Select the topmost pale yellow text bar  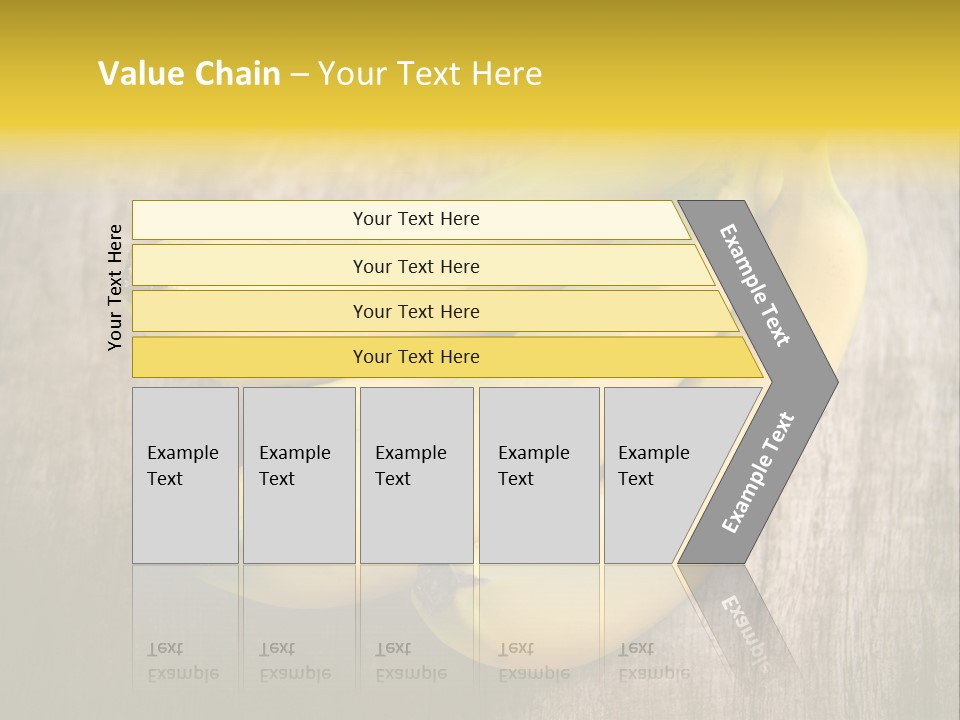click(x=415, y=219)
